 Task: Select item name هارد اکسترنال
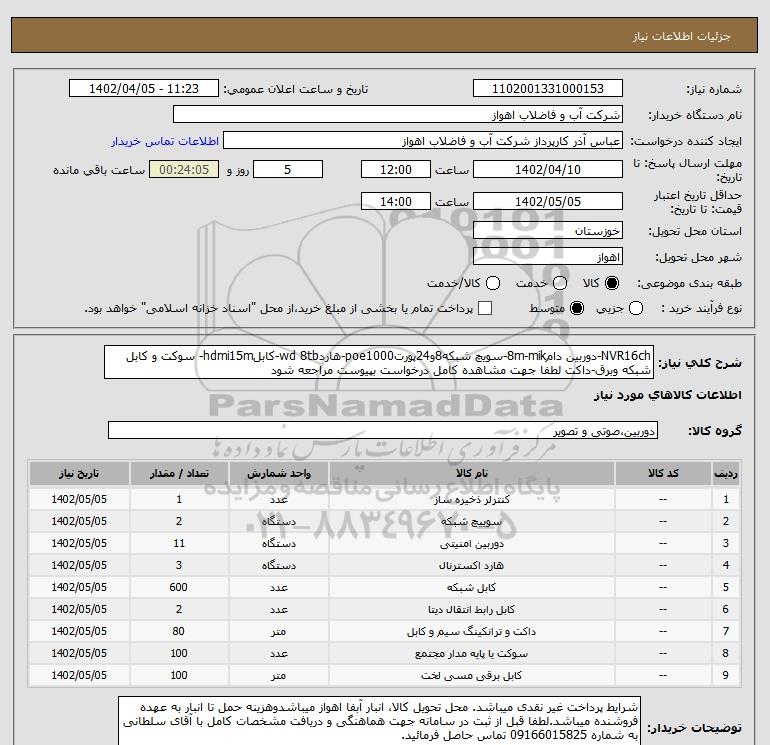pyautogui.click(x=471, y=565)
